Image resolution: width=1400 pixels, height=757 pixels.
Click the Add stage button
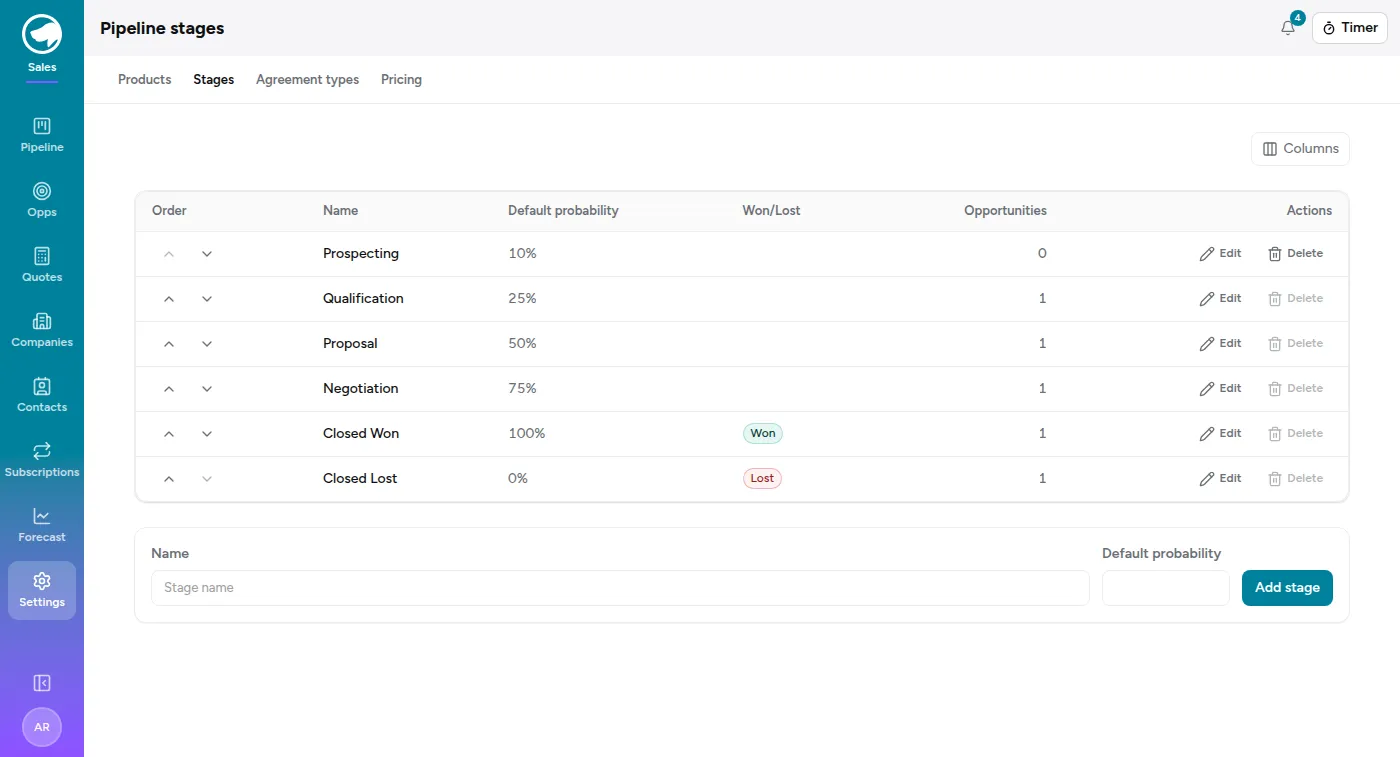point(1287,588)
